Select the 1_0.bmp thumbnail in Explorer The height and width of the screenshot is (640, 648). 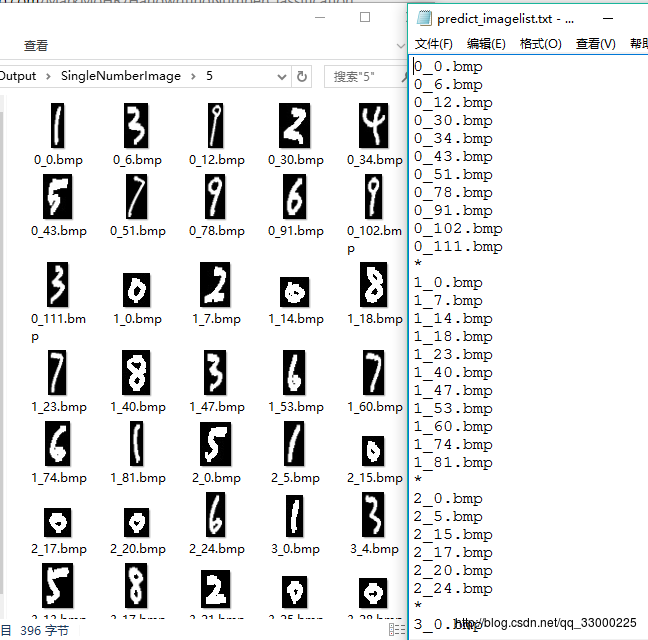pyautogui.click(x=136, y=290)
